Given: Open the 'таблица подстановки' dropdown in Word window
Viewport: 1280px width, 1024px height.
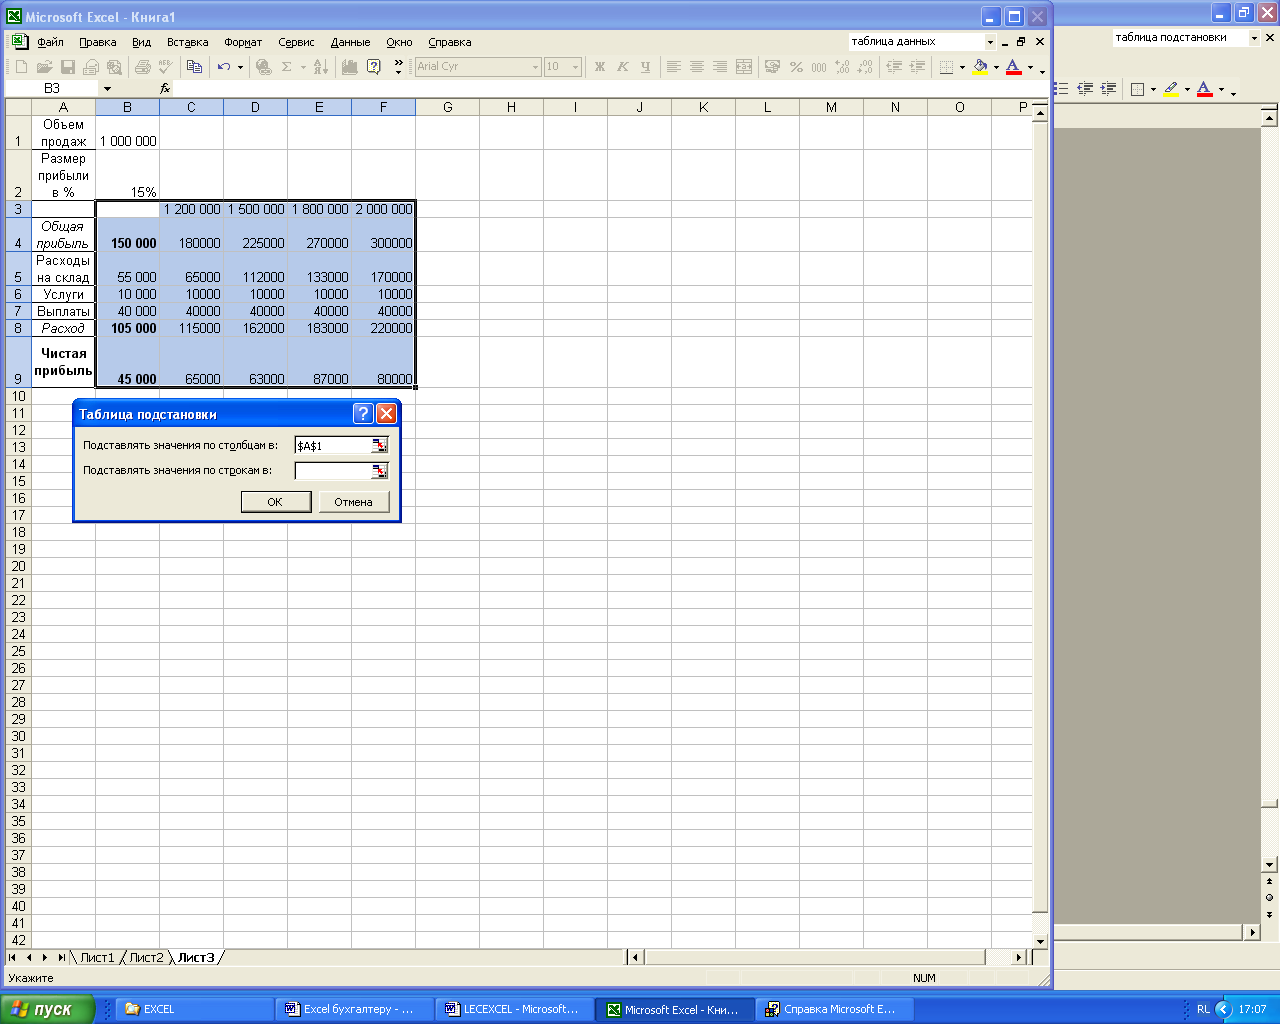Looking at the screenshot, I should (1254, 38).
